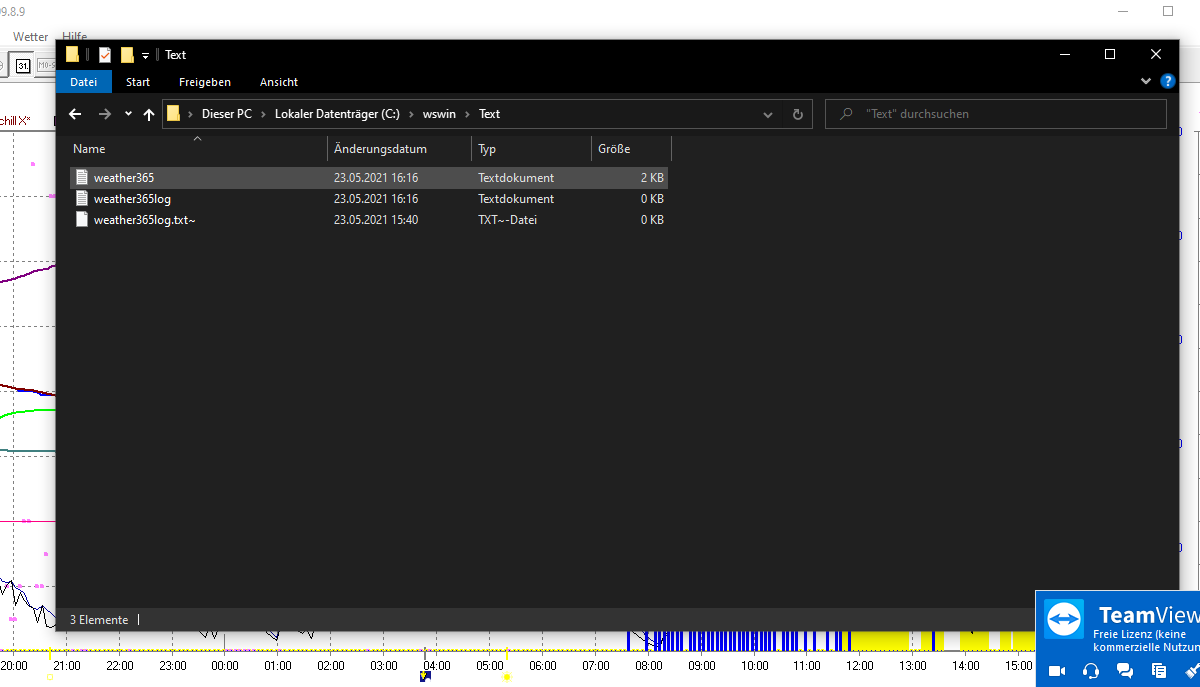Switch to the Ansicht ribbon tab

tap(279, 82)
